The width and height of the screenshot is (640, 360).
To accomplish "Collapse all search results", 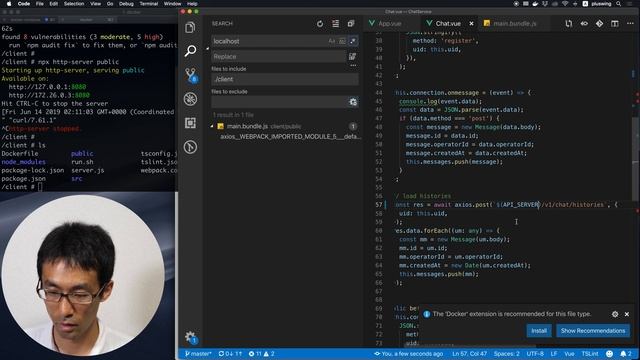I will (351, 24).
